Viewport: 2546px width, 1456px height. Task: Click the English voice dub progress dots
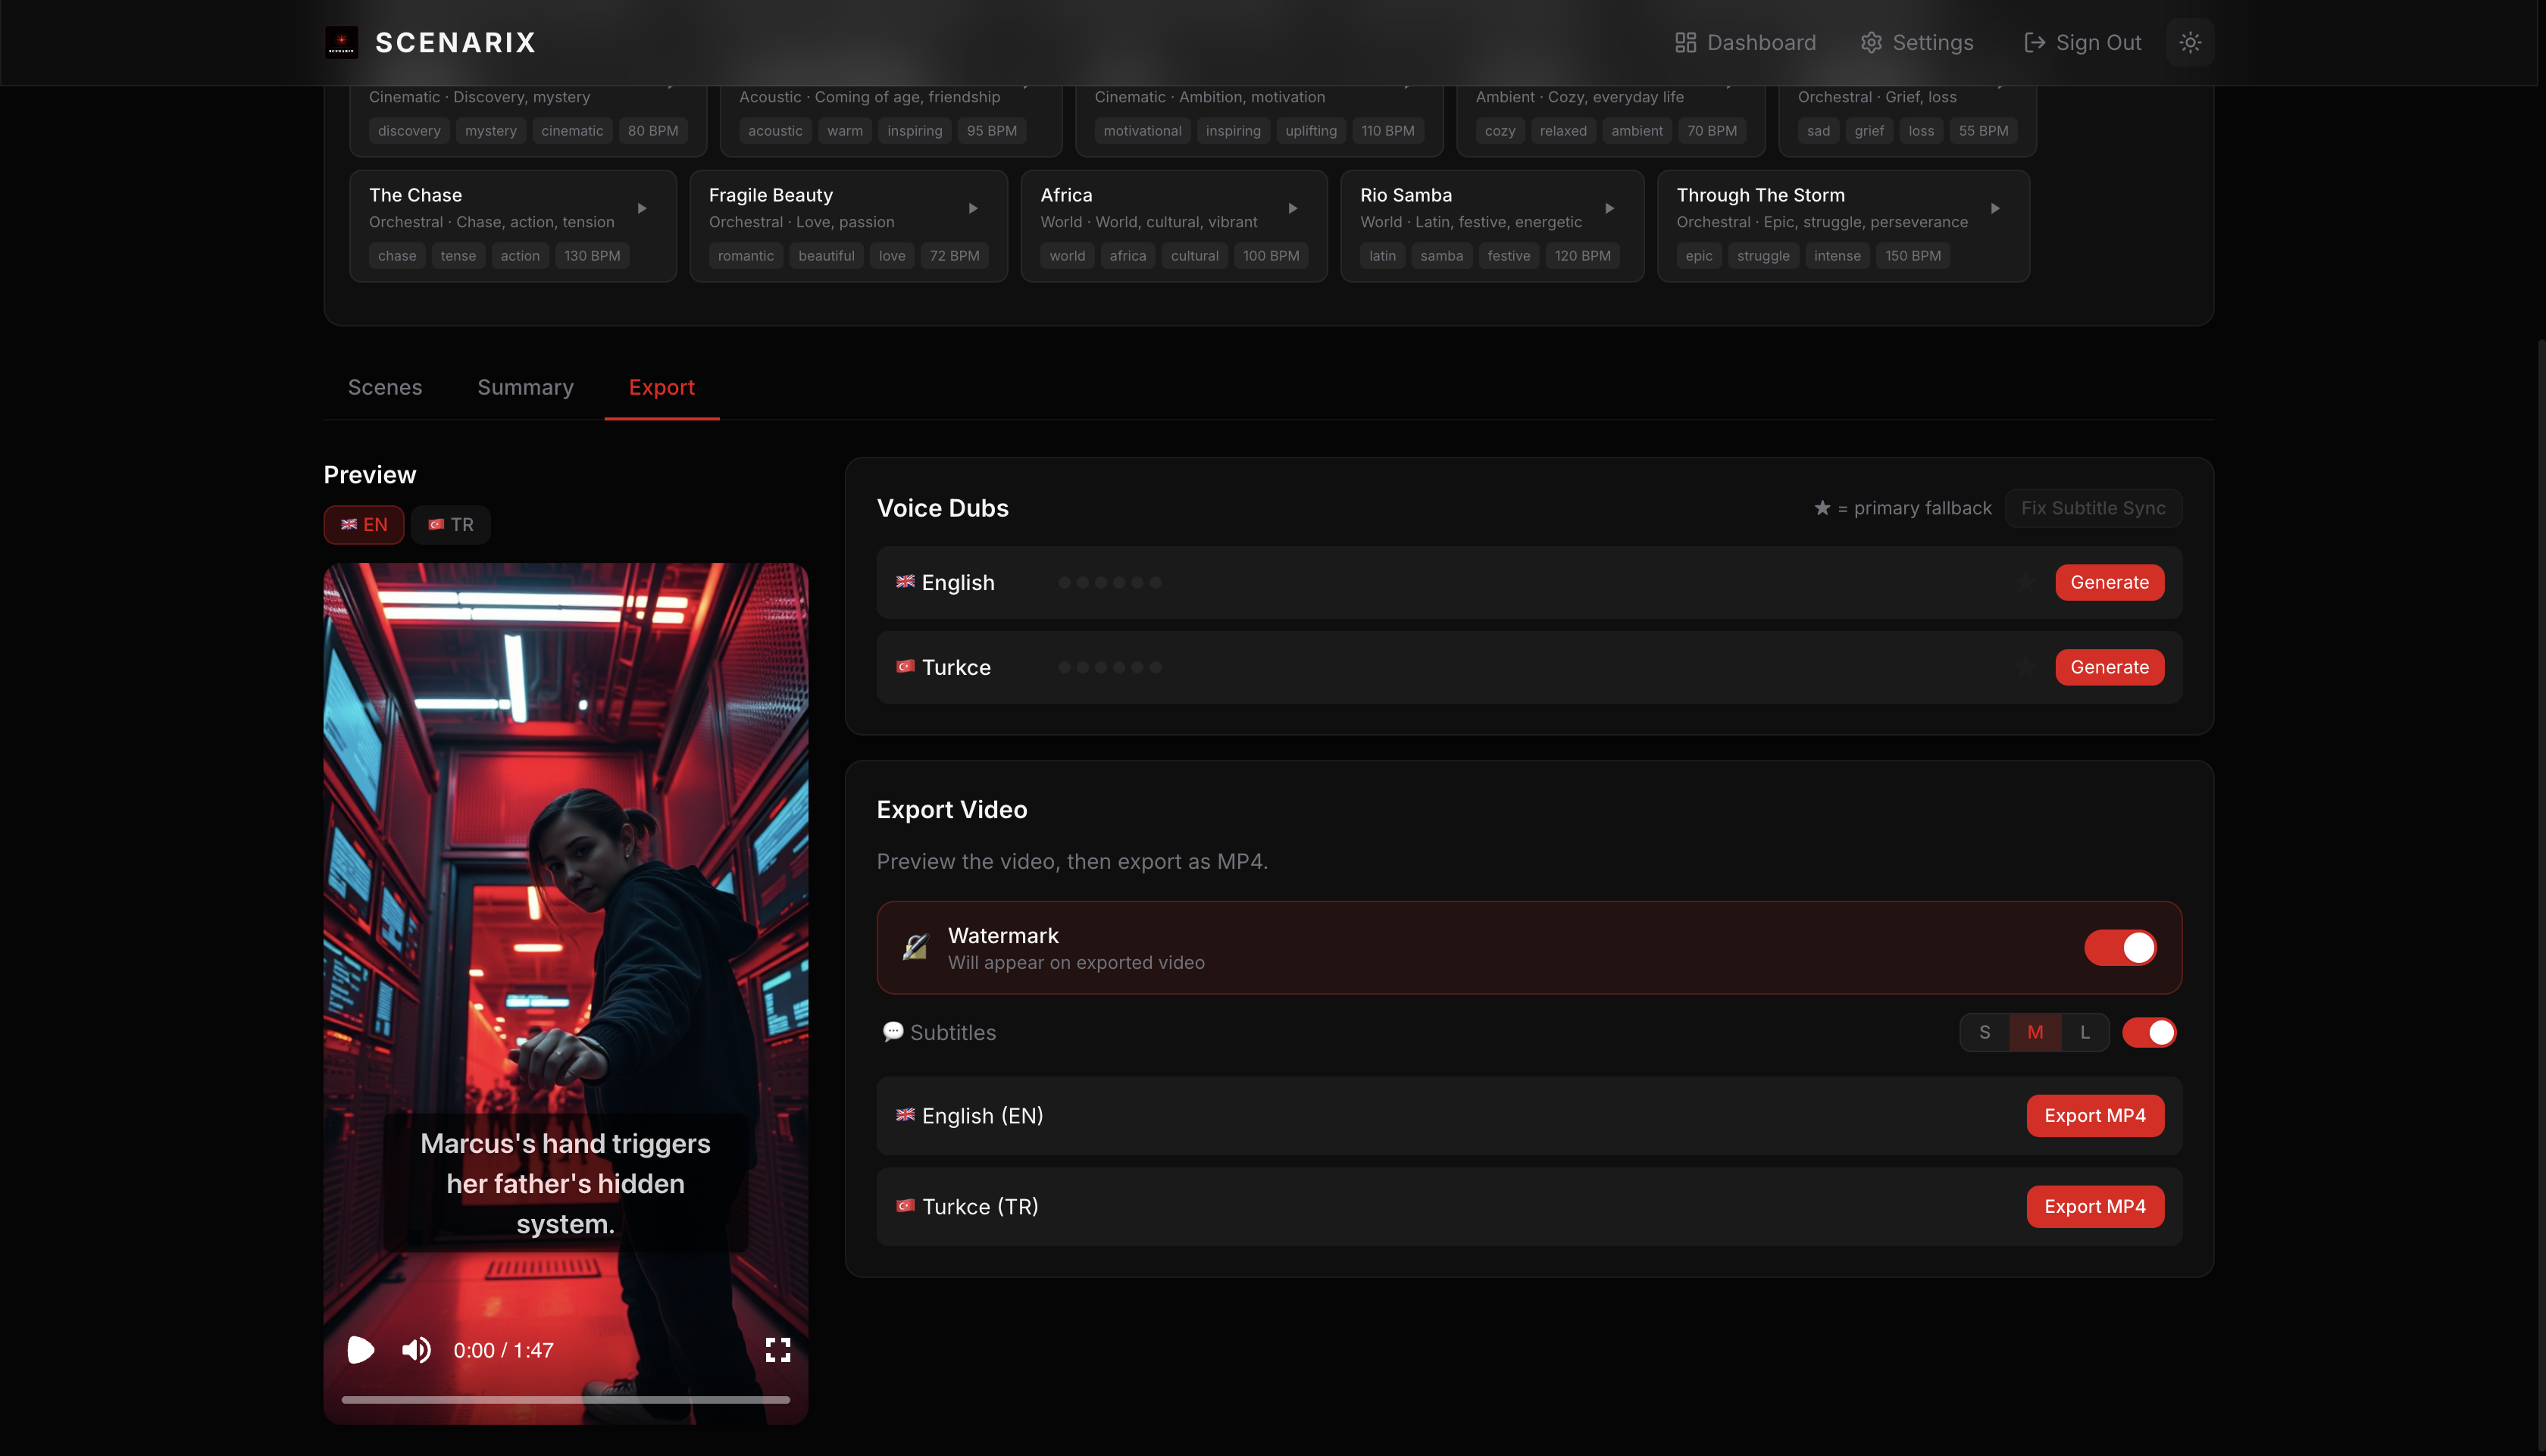(x=1109, y=582)
